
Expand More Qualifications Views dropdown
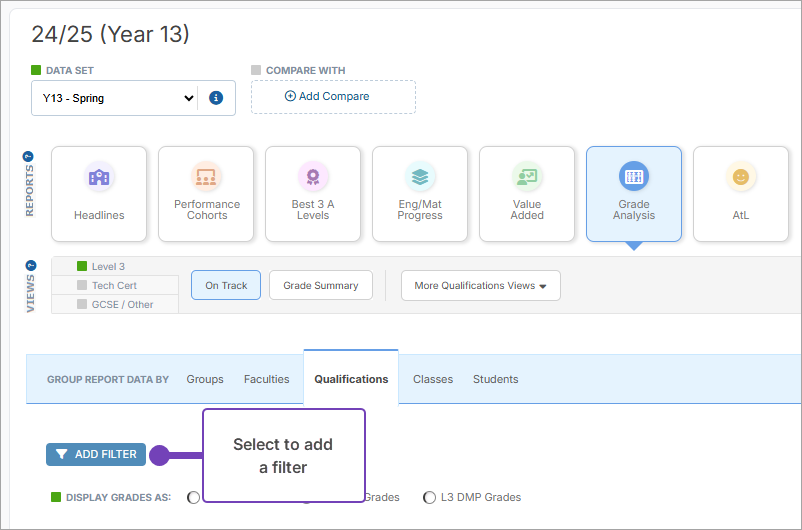[480, 285]
